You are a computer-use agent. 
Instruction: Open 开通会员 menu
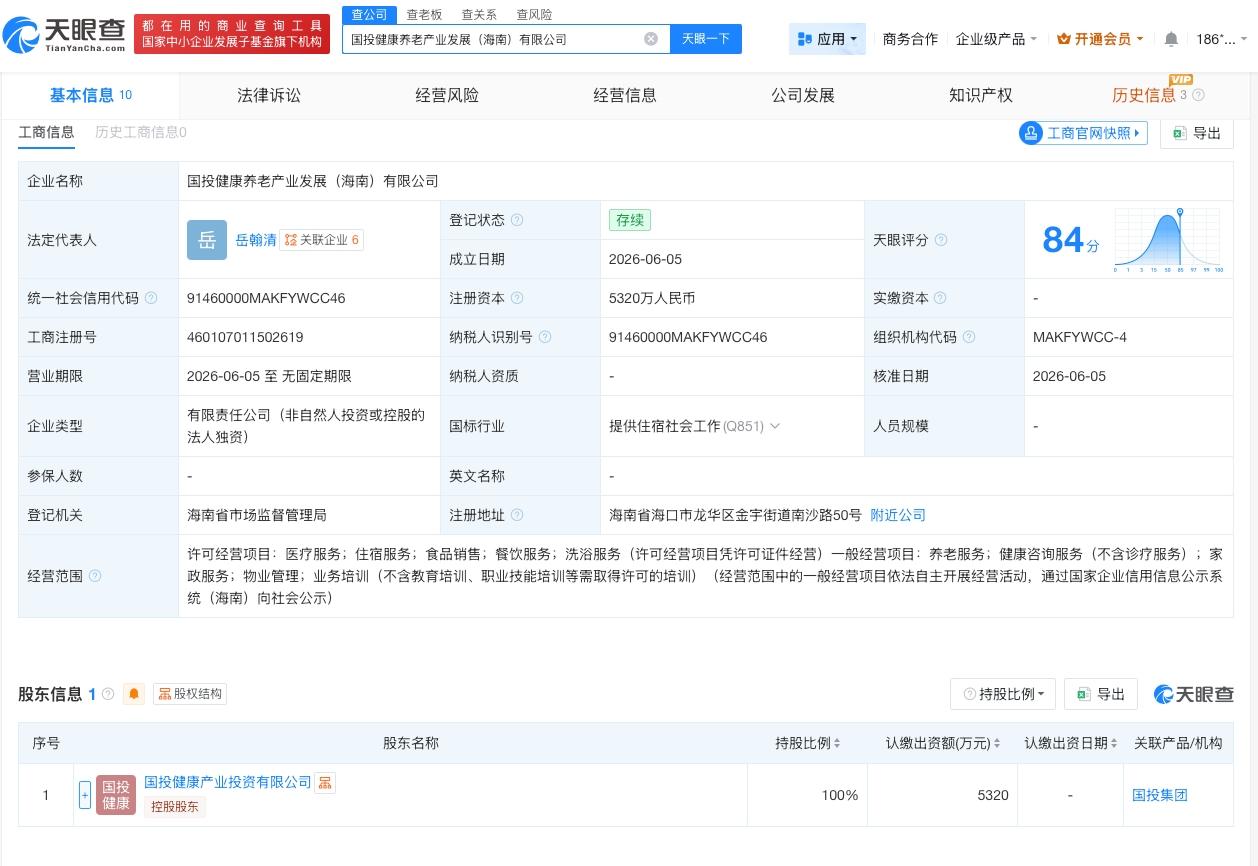click(x=1100, y=39)
